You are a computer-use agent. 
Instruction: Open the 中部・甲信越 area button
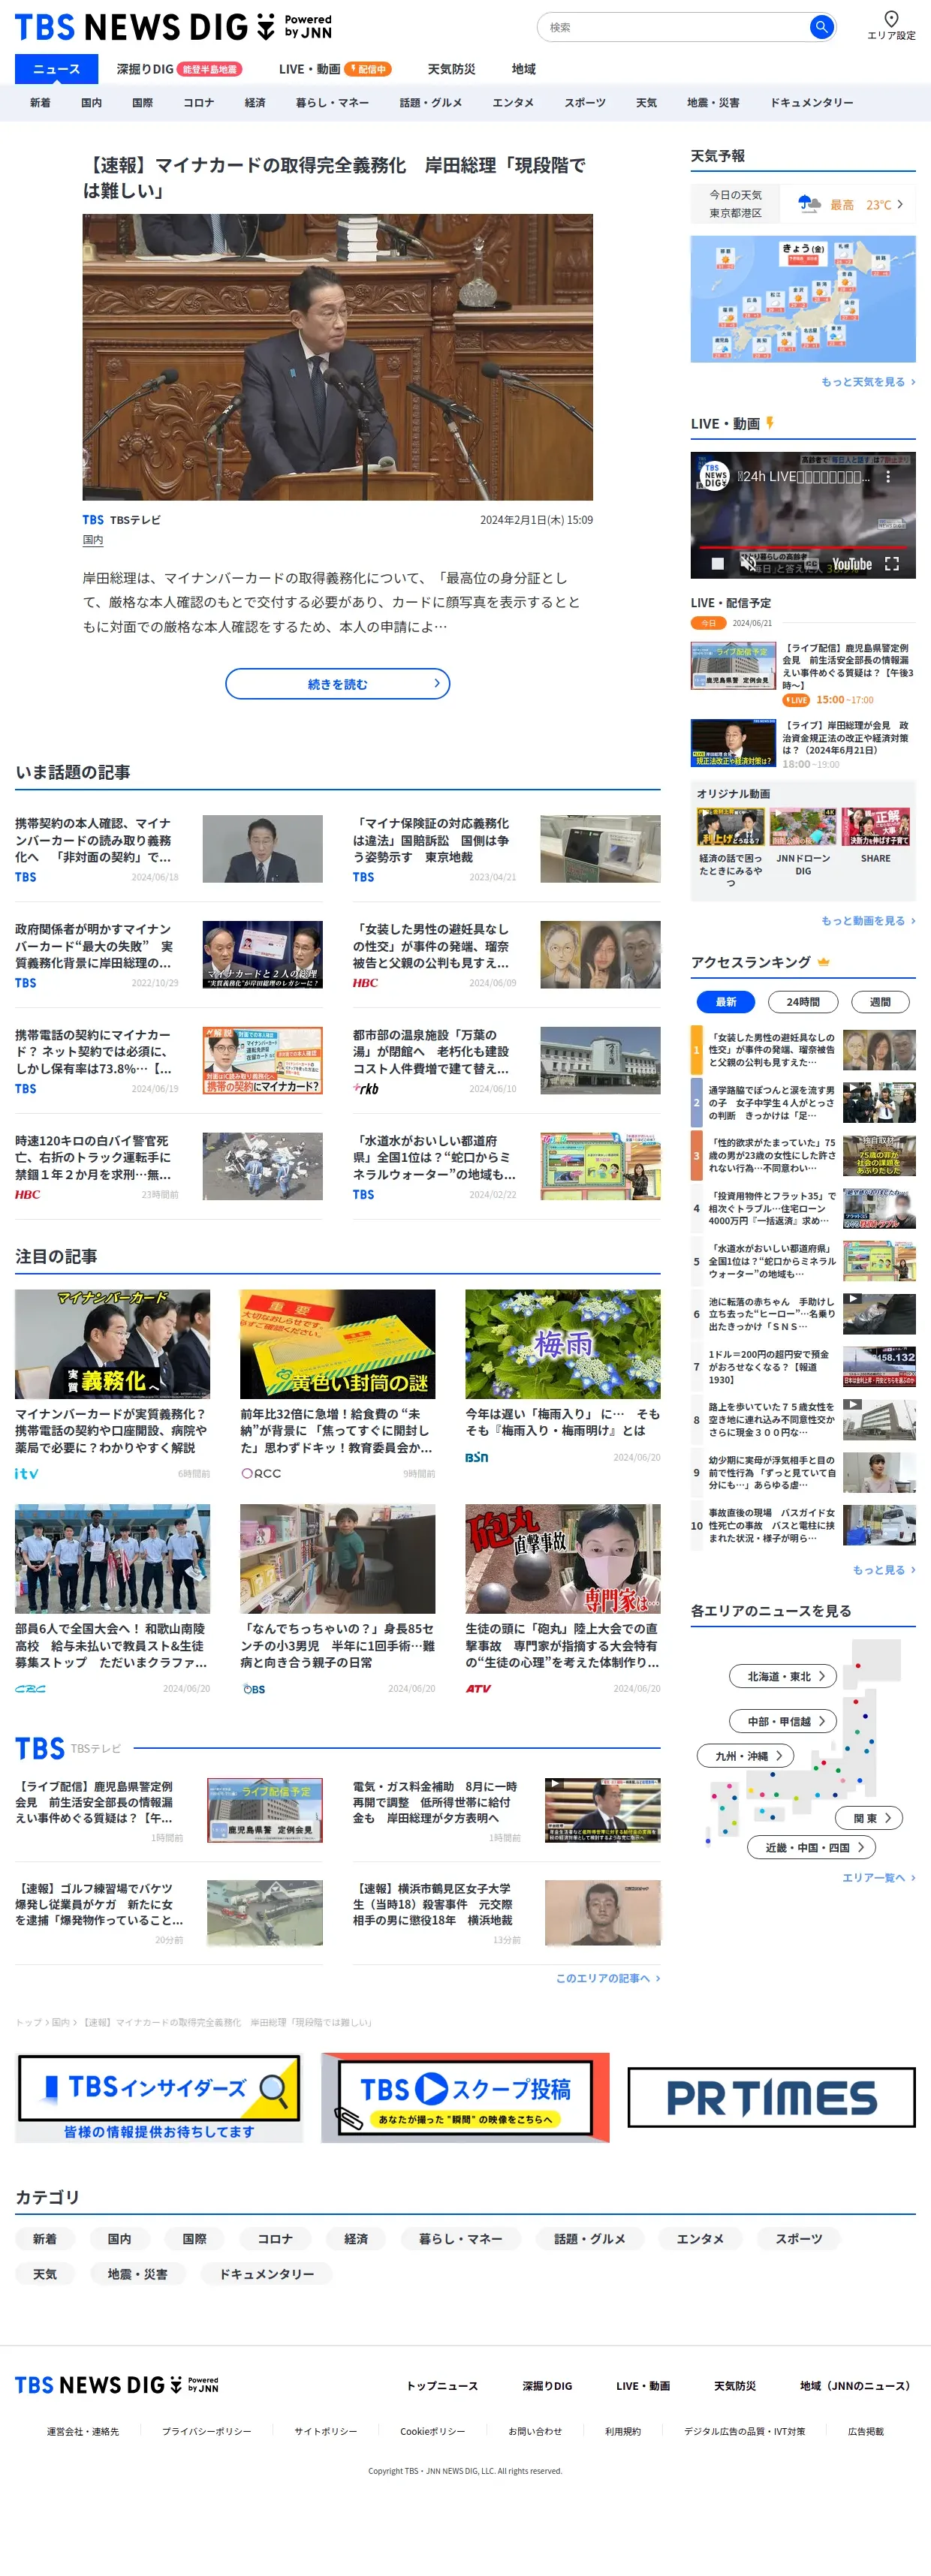click(783, 1721)
